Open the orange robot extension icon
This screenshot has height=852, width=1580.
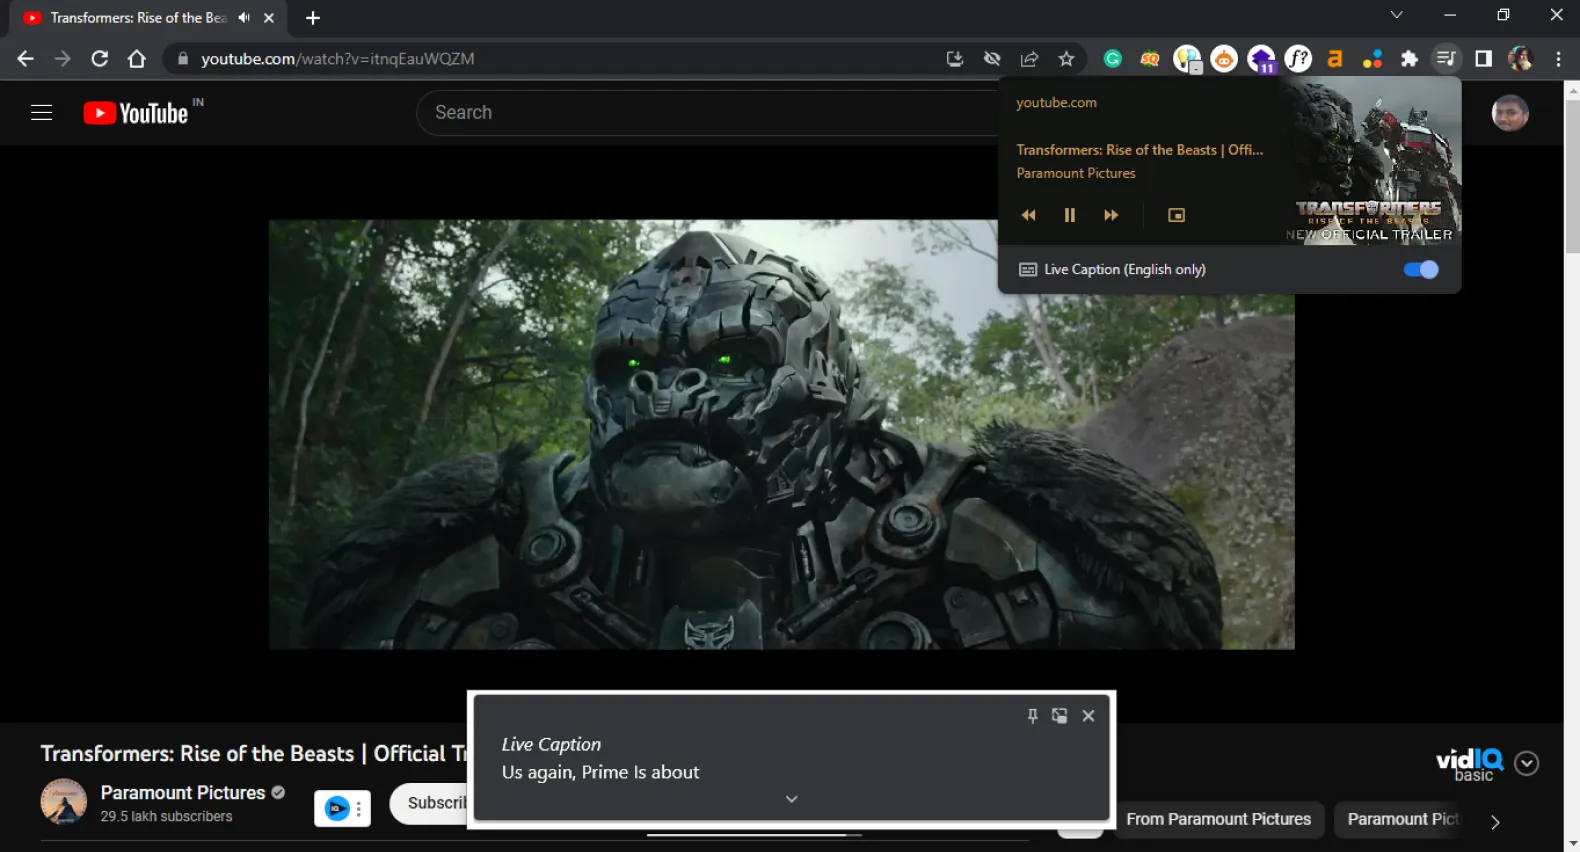[1224, 60]
